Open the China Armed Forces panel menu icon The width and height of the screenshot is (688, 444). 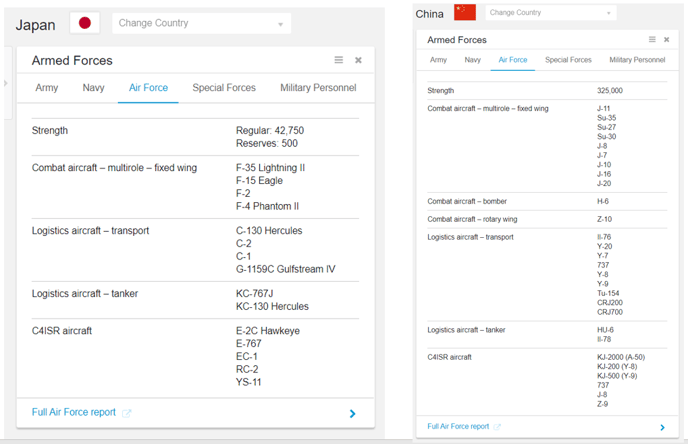[652, 40]
